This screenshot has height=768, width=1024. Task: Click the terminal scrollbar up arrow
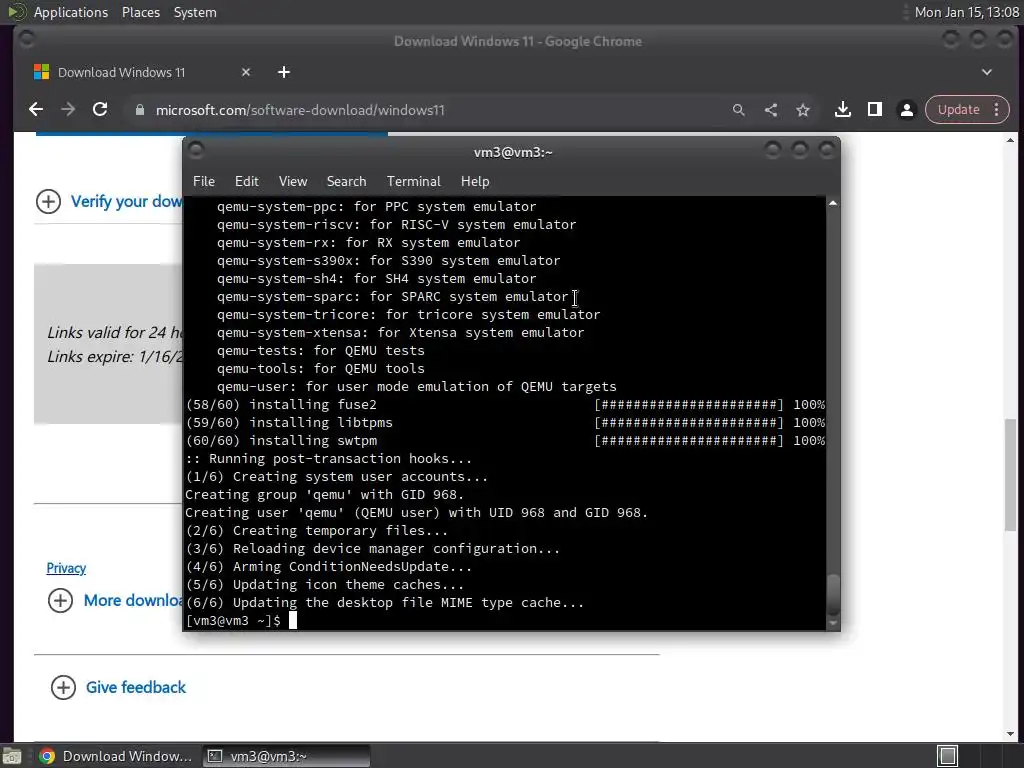tap(833, 203)
